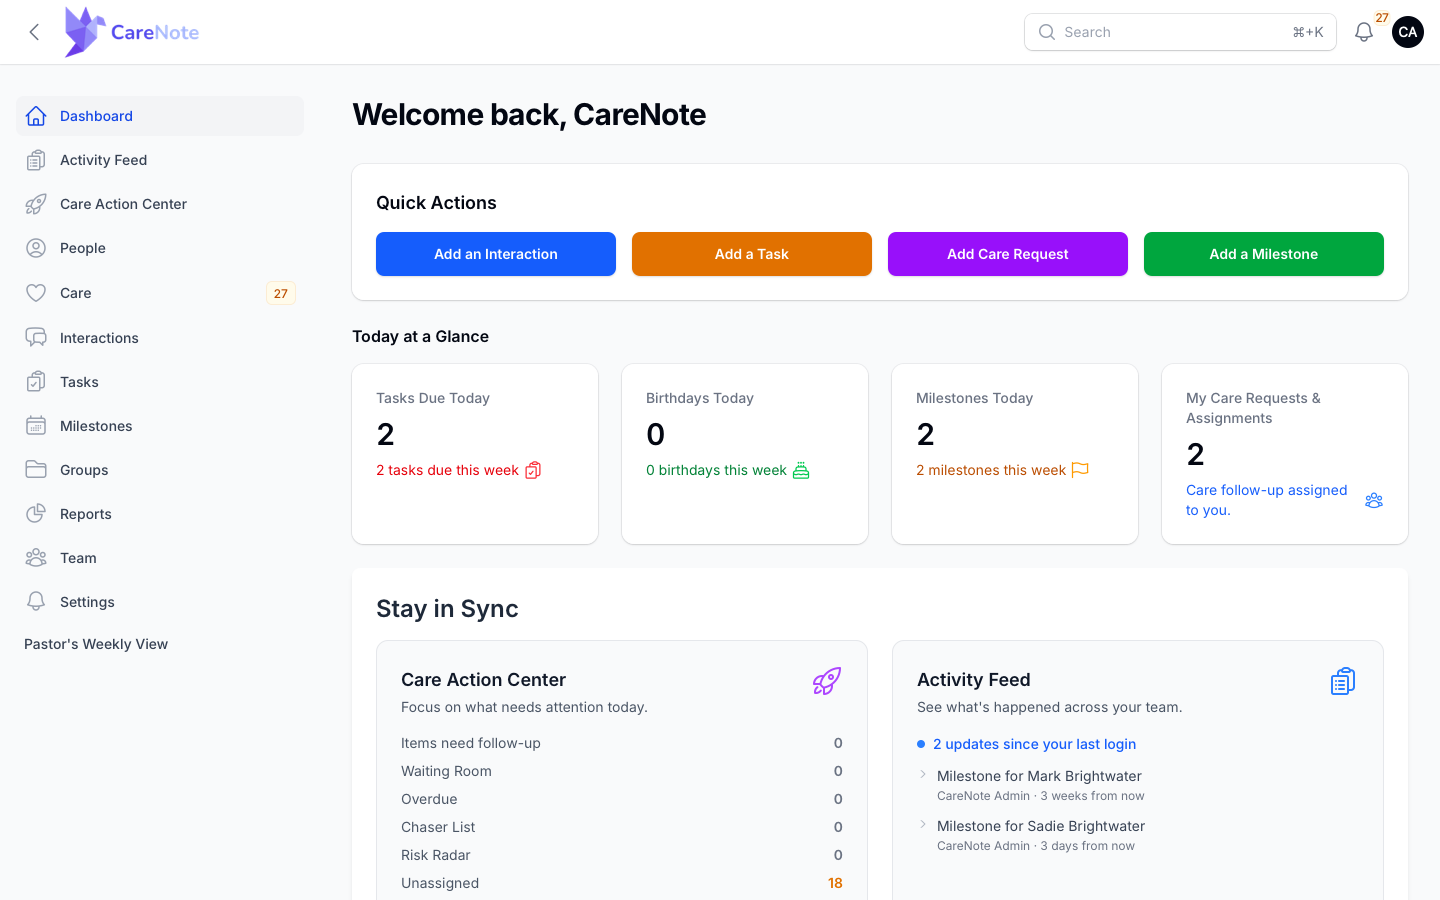
Task: Click Add a Task button
Action: tap(752, 254)
